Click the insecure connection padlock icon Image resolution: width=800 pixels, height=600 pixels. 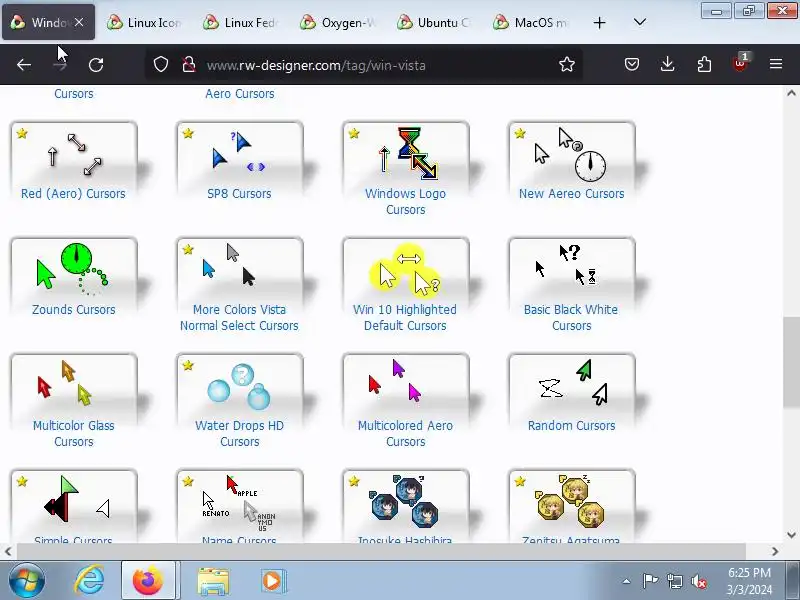coord(189,65)
